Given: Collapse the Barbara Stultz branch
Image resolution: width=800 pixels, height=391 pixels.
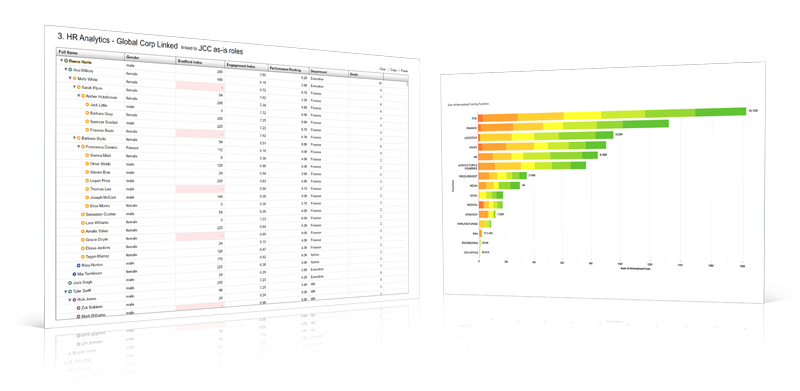Looking at the screenshot, I should 74,138.
